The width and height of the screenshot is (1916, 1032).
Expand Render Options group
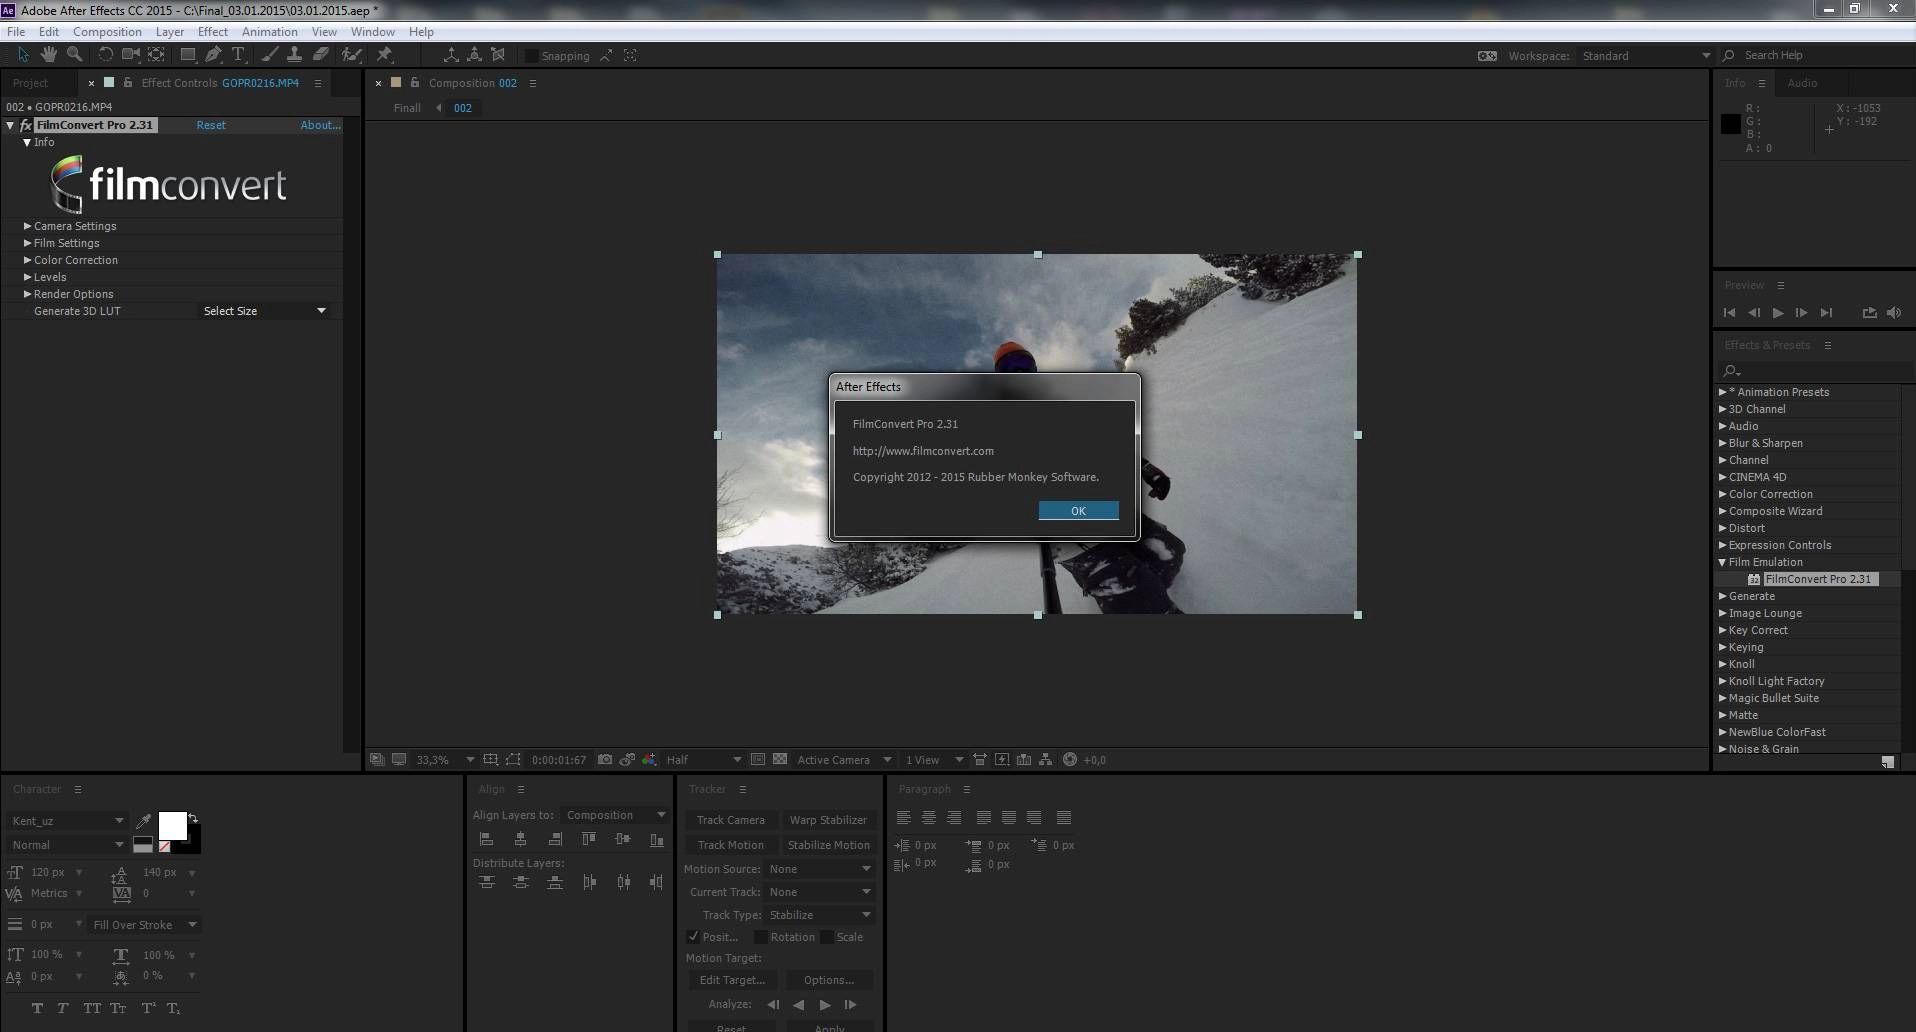click(28, 294)
